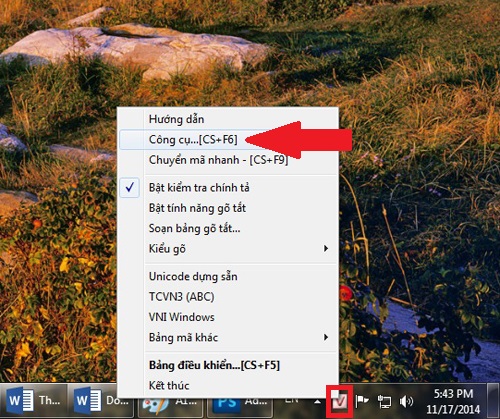Open Hướng dẫn from the context menu

(x=229, y=119)
